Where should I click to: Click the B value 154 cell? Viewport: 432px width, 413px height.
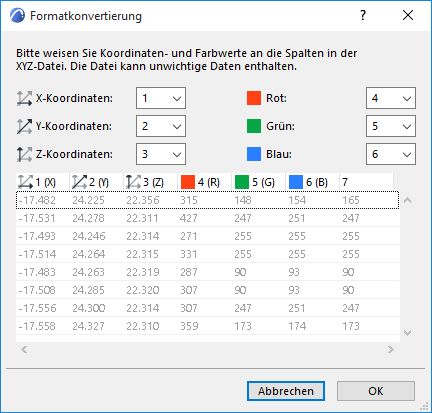(x=297, y=200)
